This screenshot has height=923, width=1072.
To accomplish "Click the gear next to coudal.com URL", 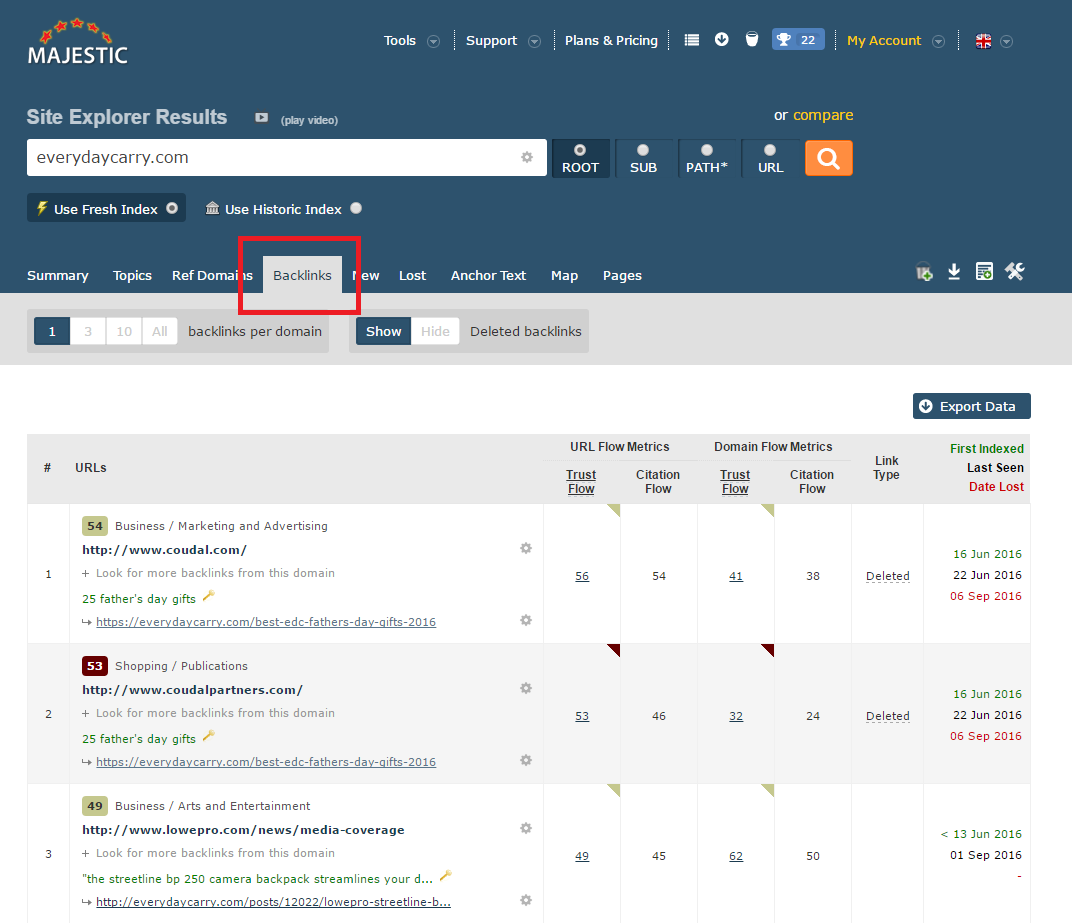I will pos(525,548).
